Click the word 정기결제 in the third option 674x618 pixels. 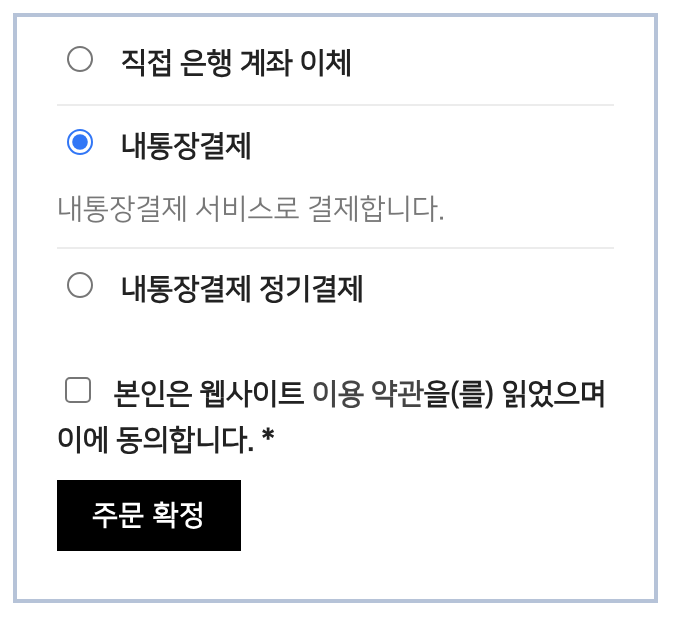coord(312,289)
